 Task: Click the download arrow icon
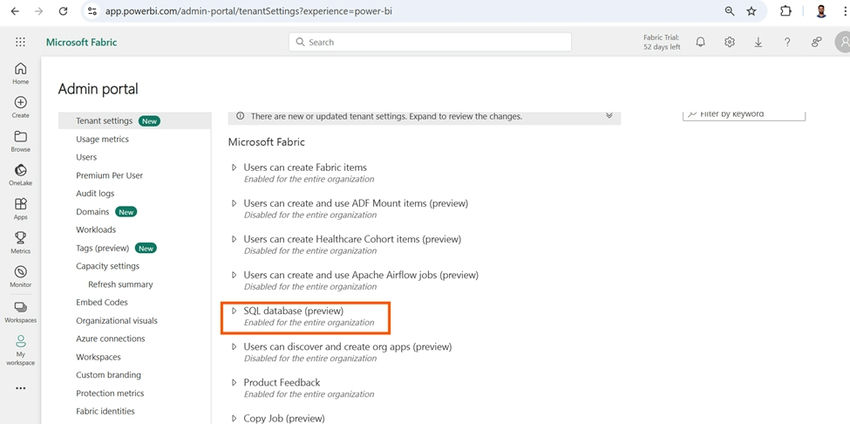tap(758, 42)
